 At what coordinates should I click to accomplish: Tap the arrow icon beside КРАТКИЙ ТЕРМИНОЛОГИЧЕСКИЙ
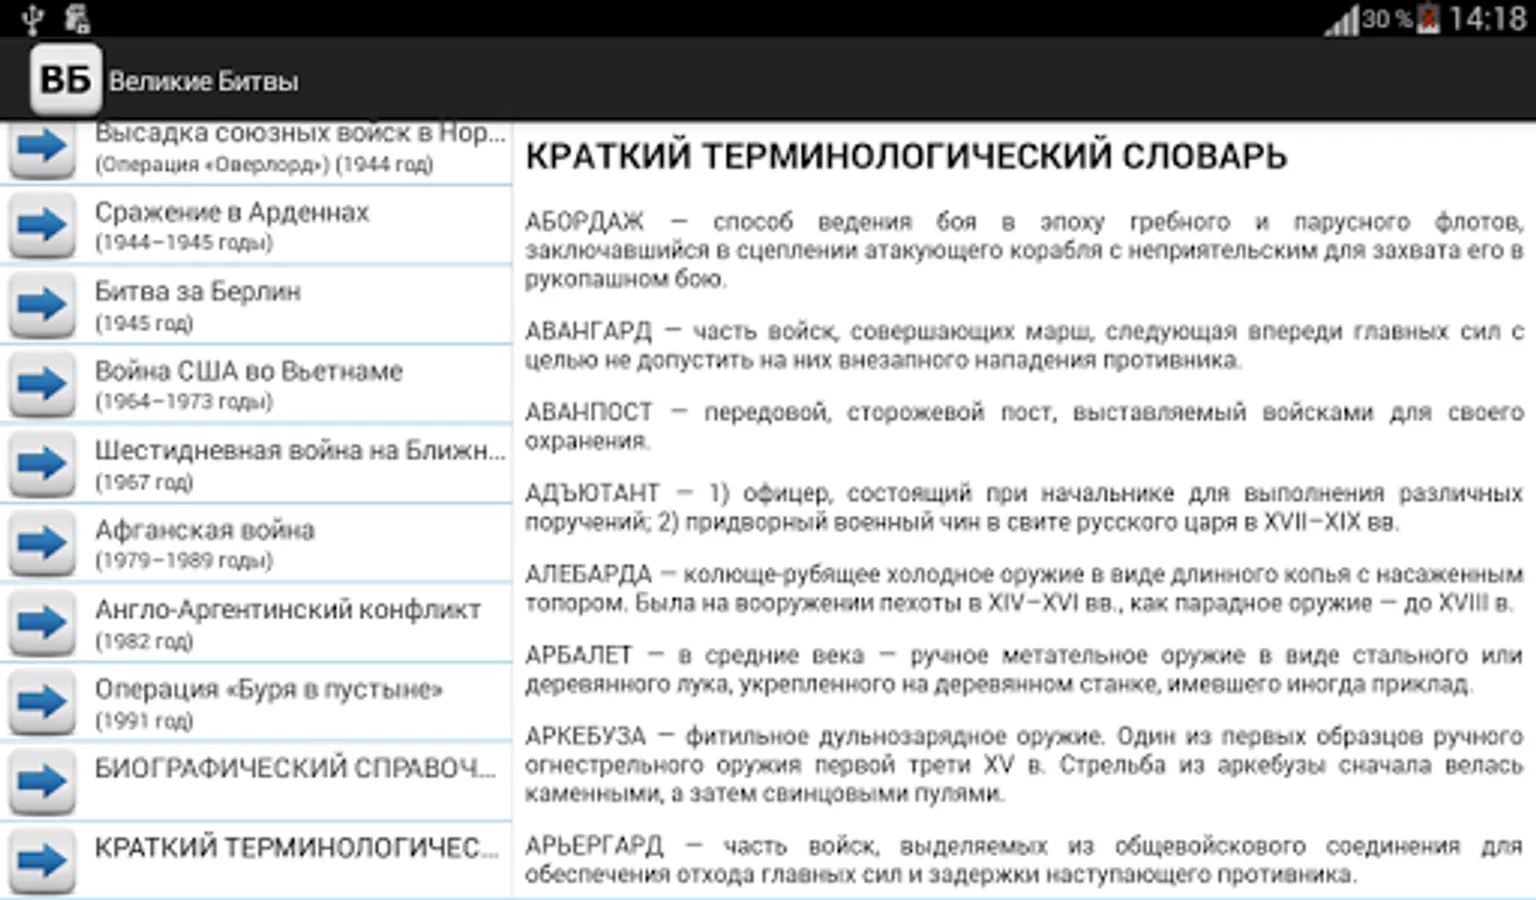point(42,860)
